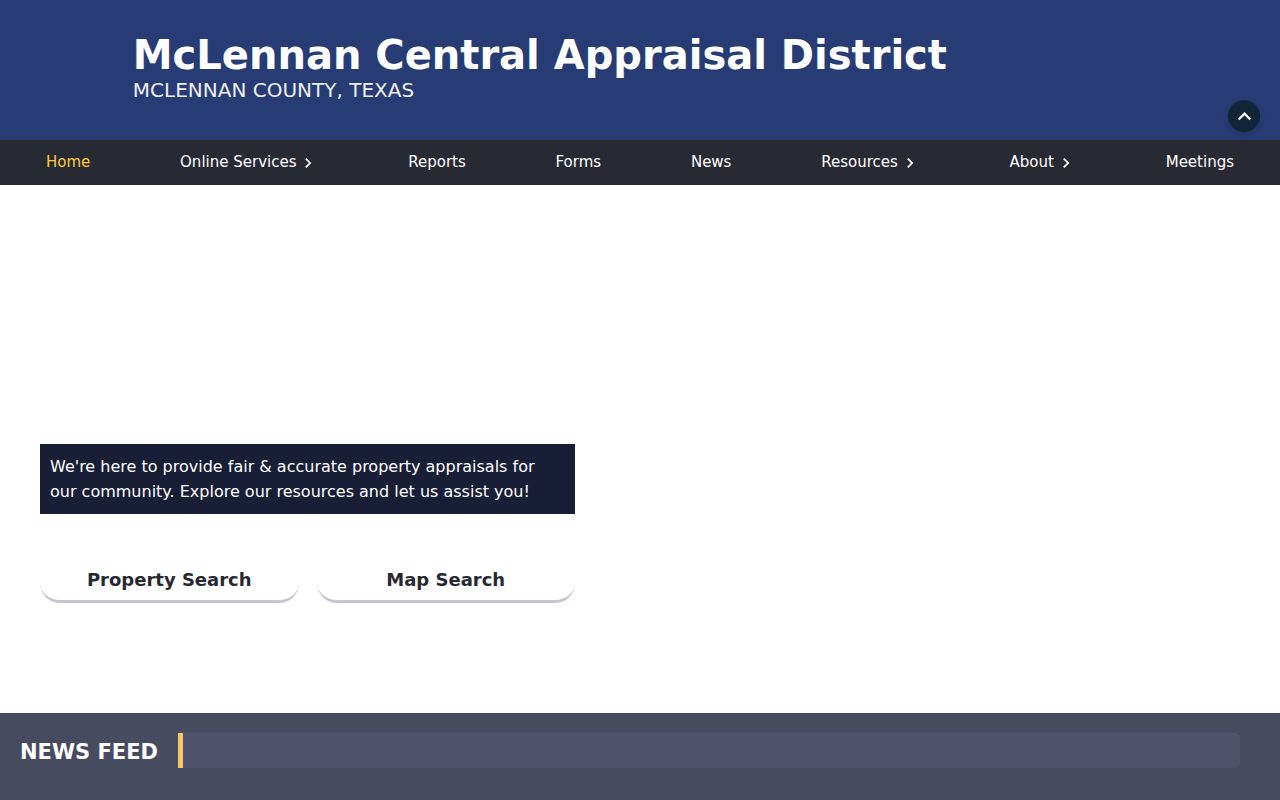The image size is (1280, 800).
Task: Open the Forms page
Action: [578, 162]
